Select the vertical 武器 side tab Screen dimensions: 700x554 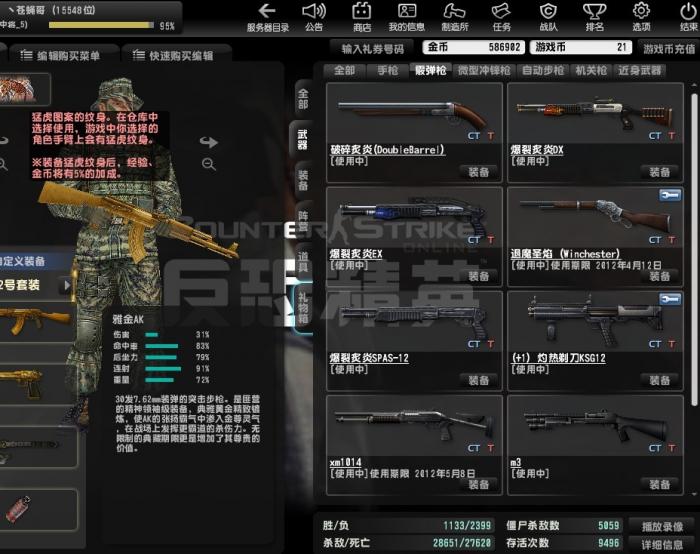[303, 139]
